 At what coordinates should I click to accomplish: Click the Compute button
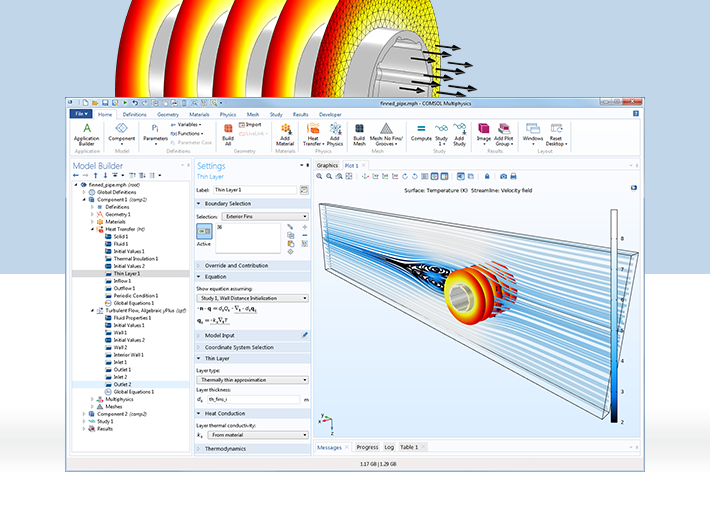[421, 132]
